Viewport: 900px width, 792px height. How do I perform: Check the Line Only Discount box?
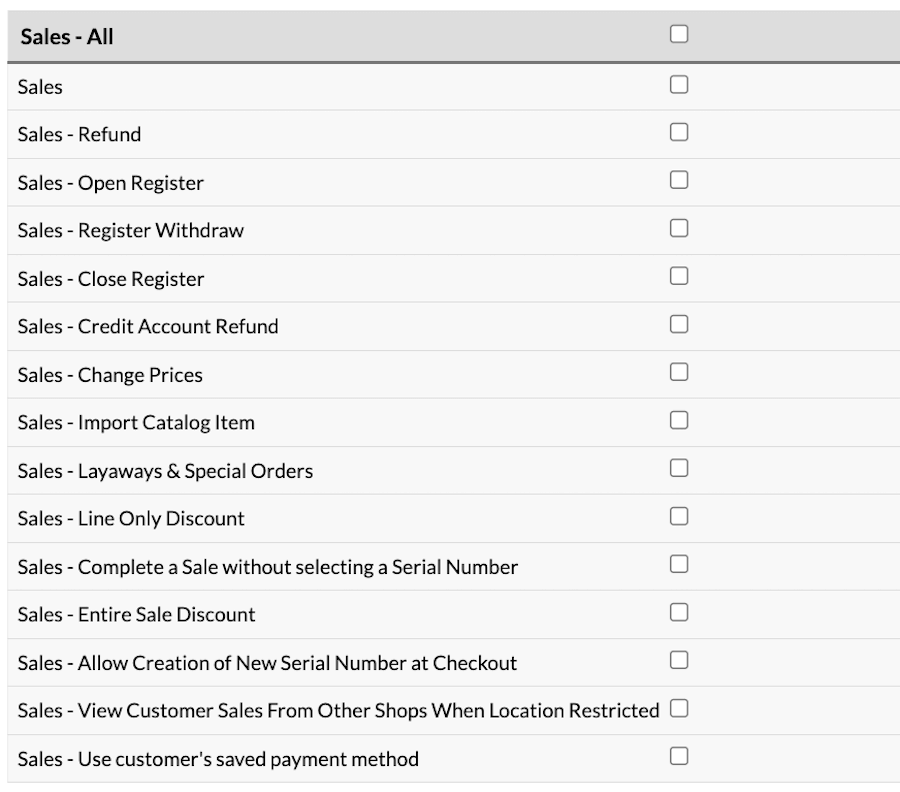tap(679, 516)
